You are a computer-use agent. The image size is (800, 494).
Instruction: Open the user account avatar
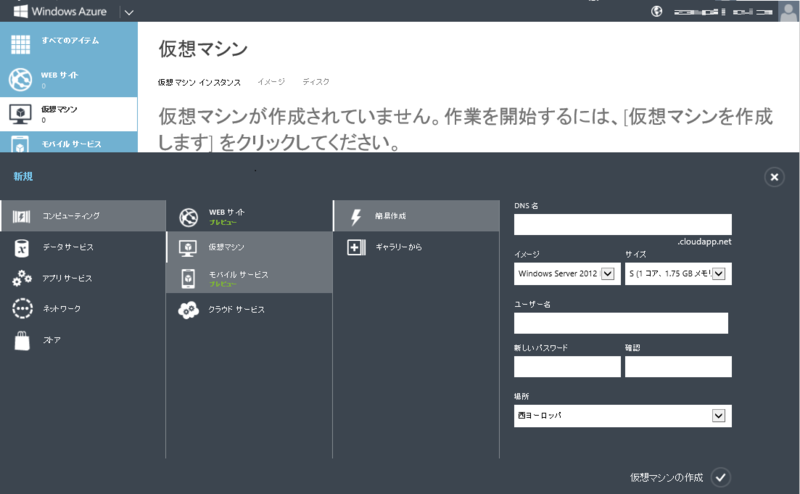[x=788, y=11]
